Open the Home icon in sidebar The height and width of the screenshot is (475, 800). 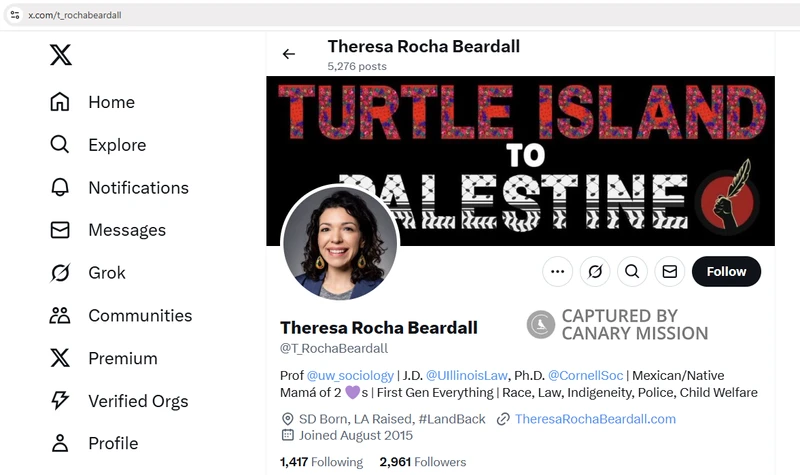pos(60,102)
